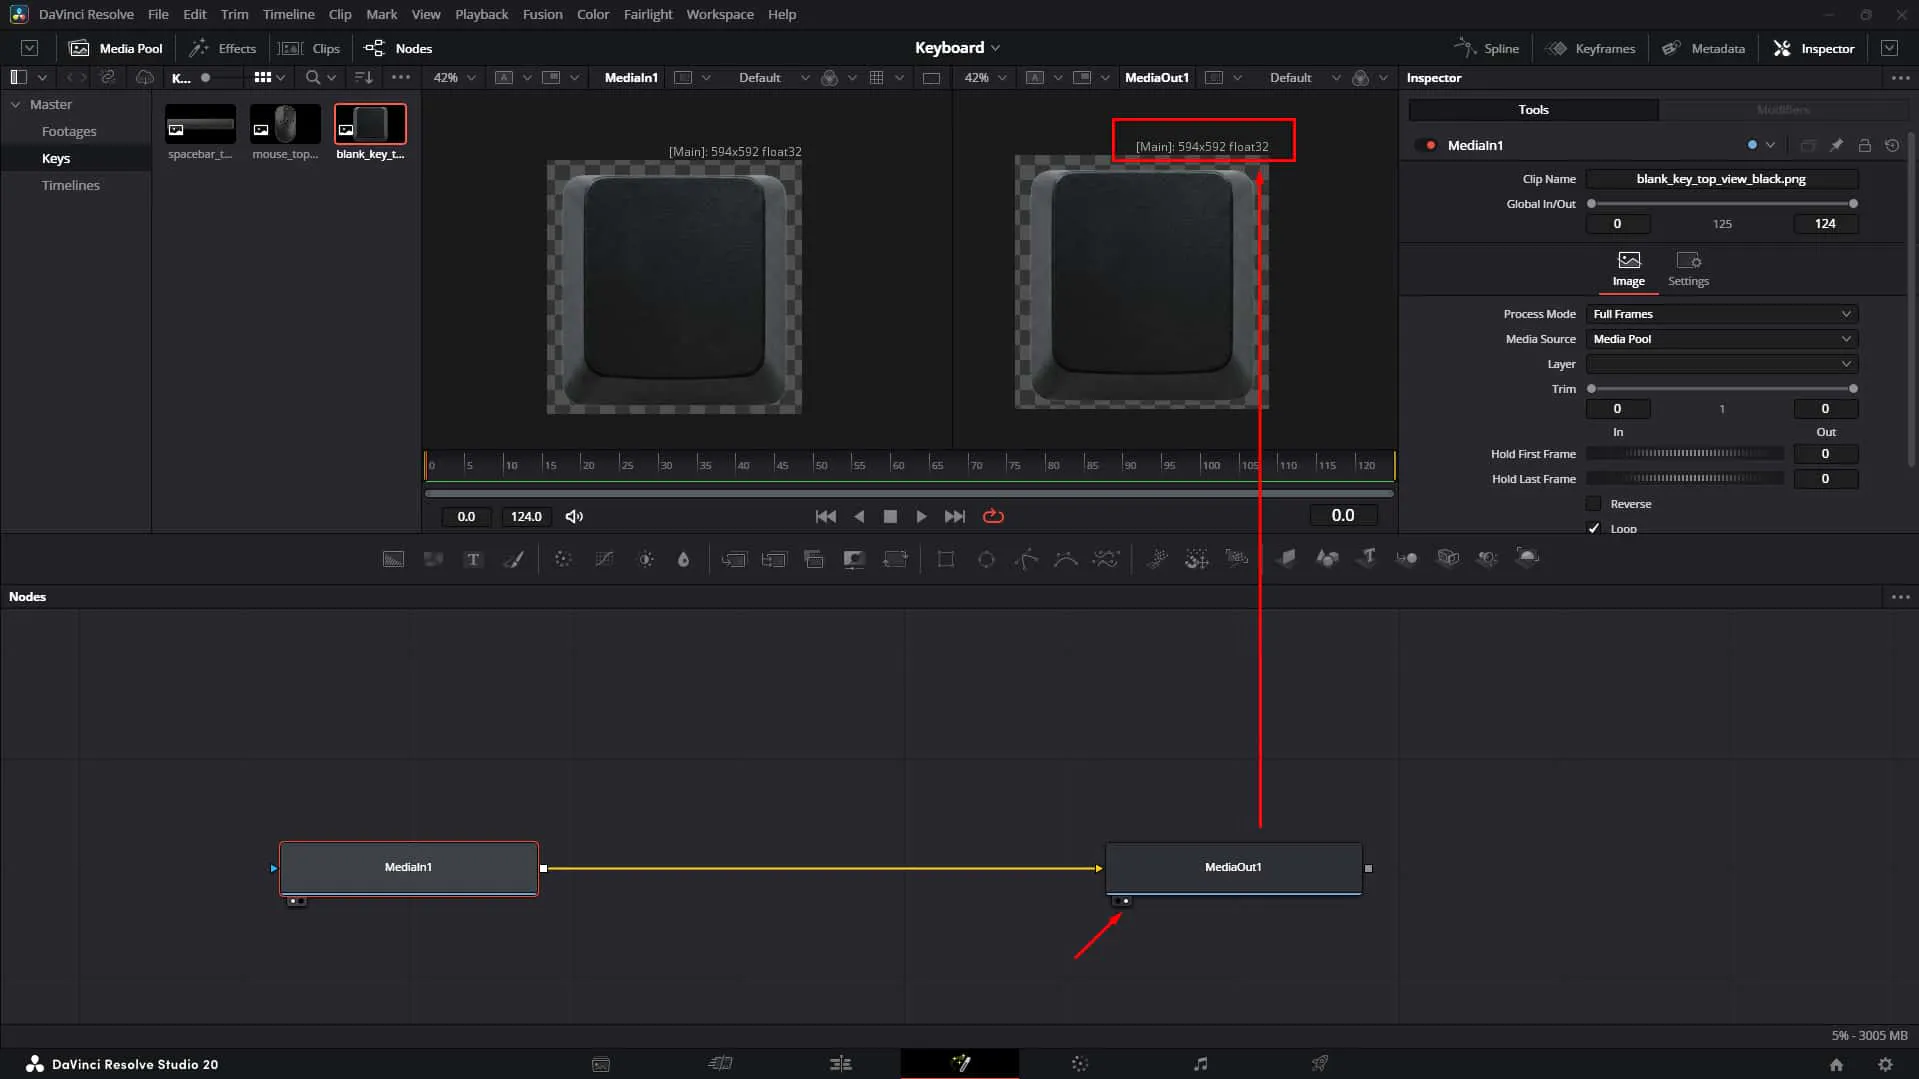Add a Blur node from the toolbar
The width and height of the screenshot is (1919, 1079).
pos(684,559)
